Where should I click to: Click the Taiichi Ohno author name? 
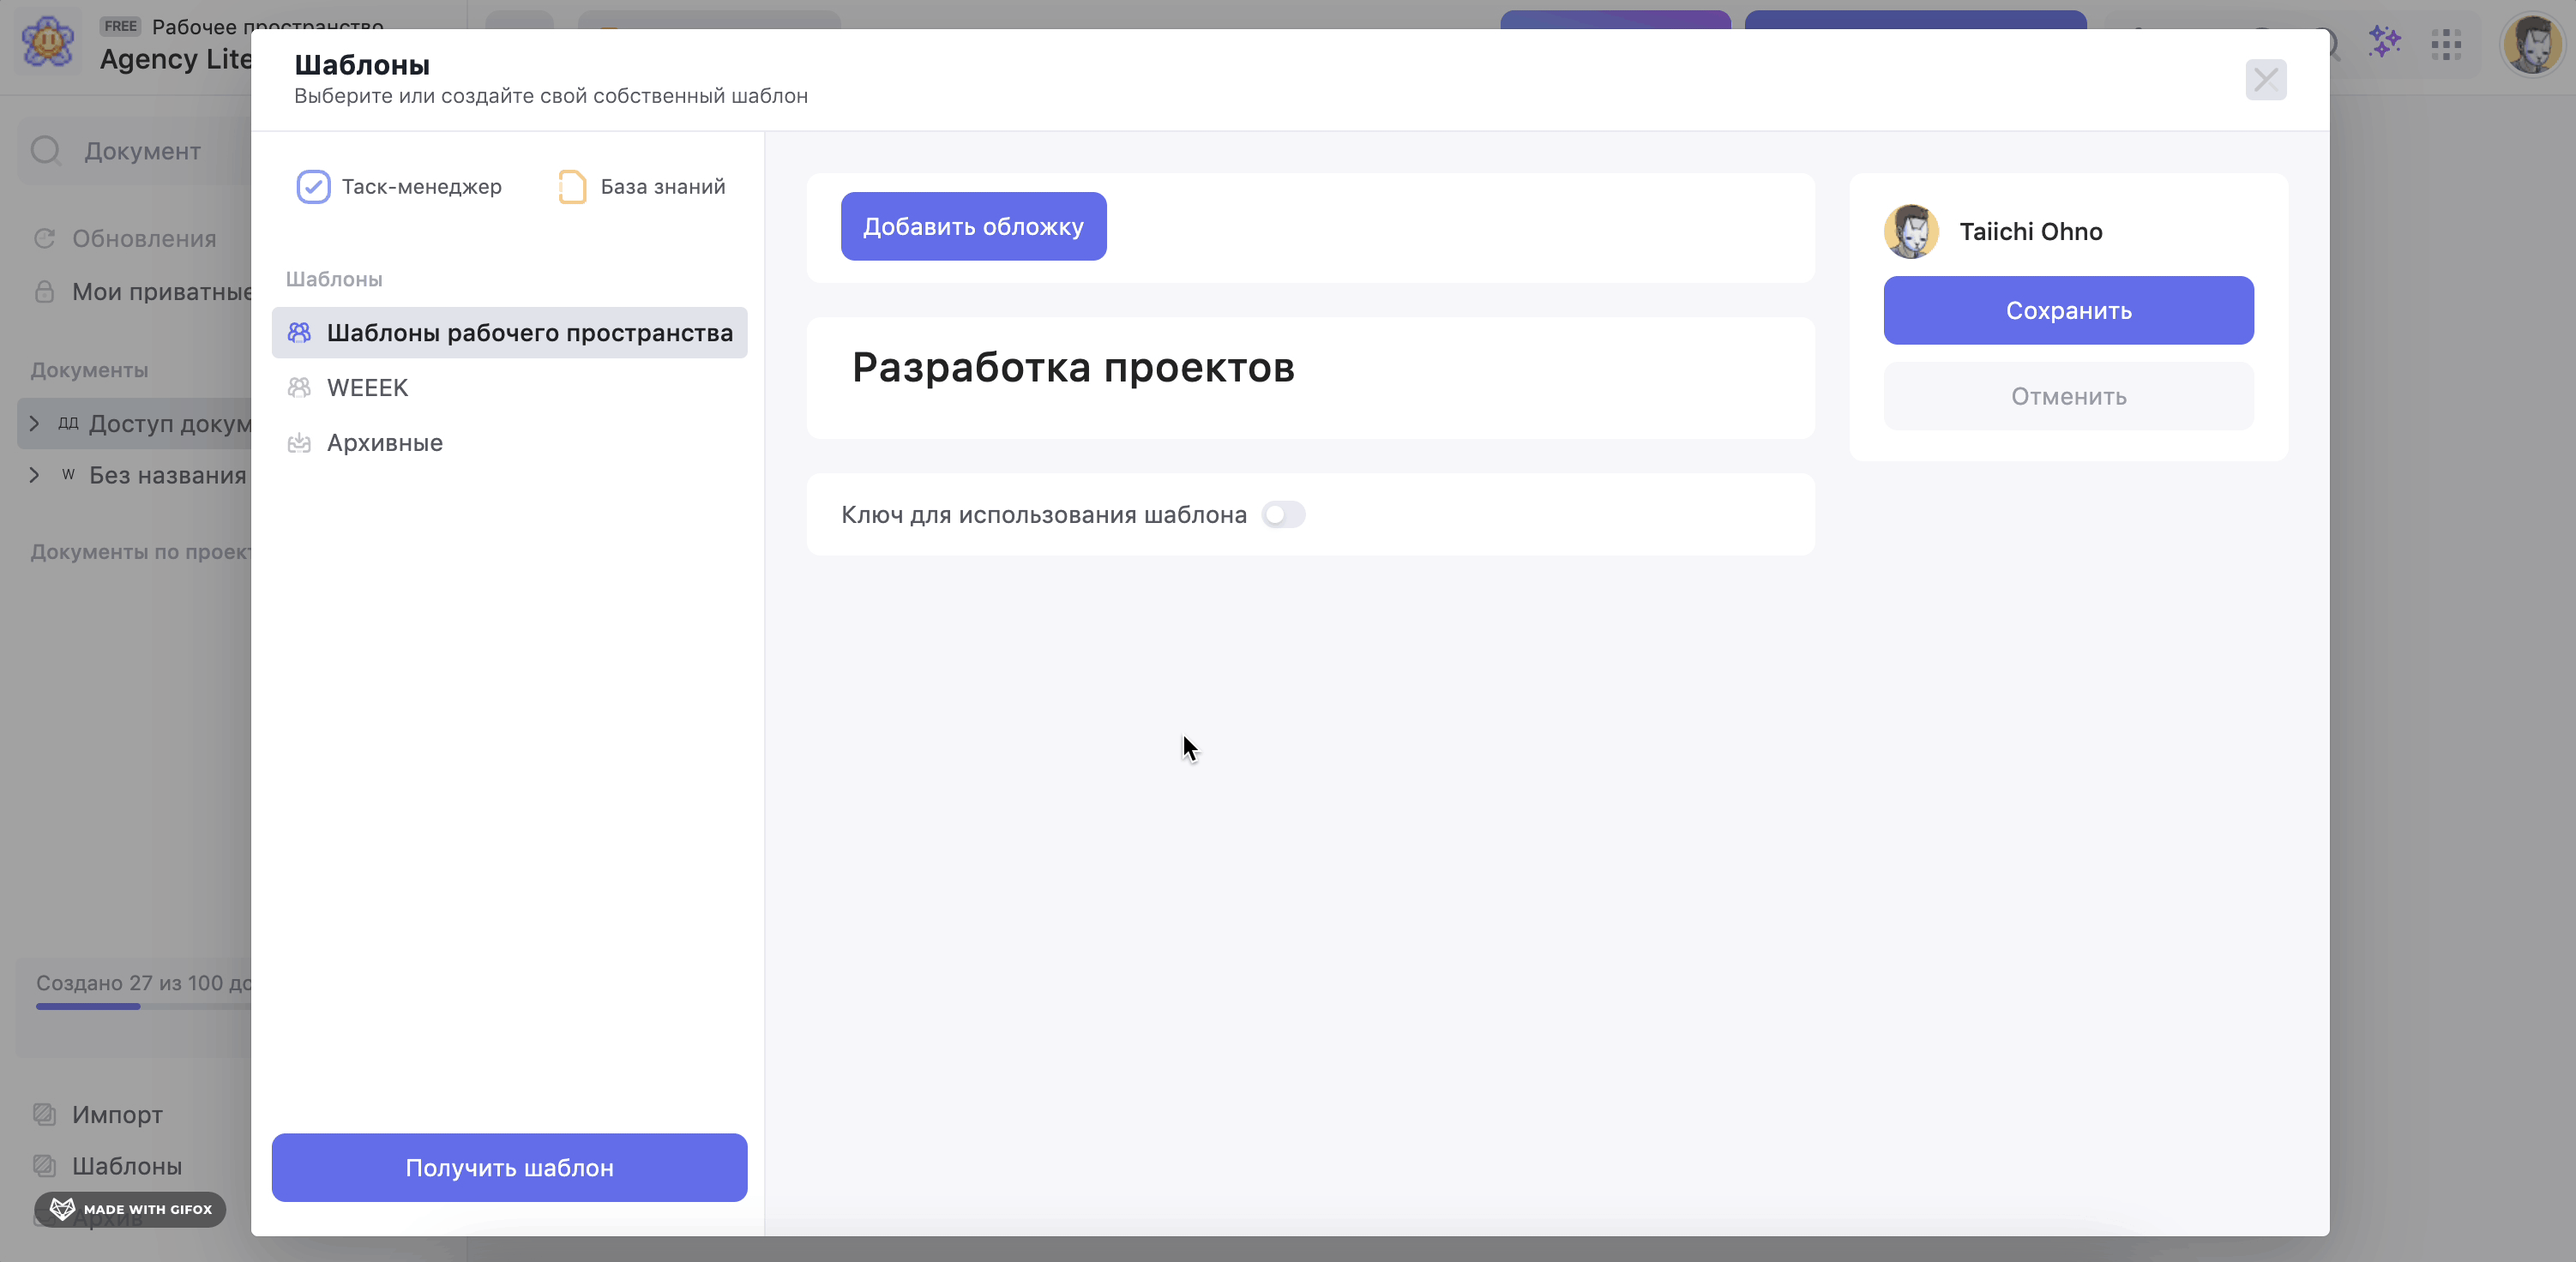(x=2030, y=231)
